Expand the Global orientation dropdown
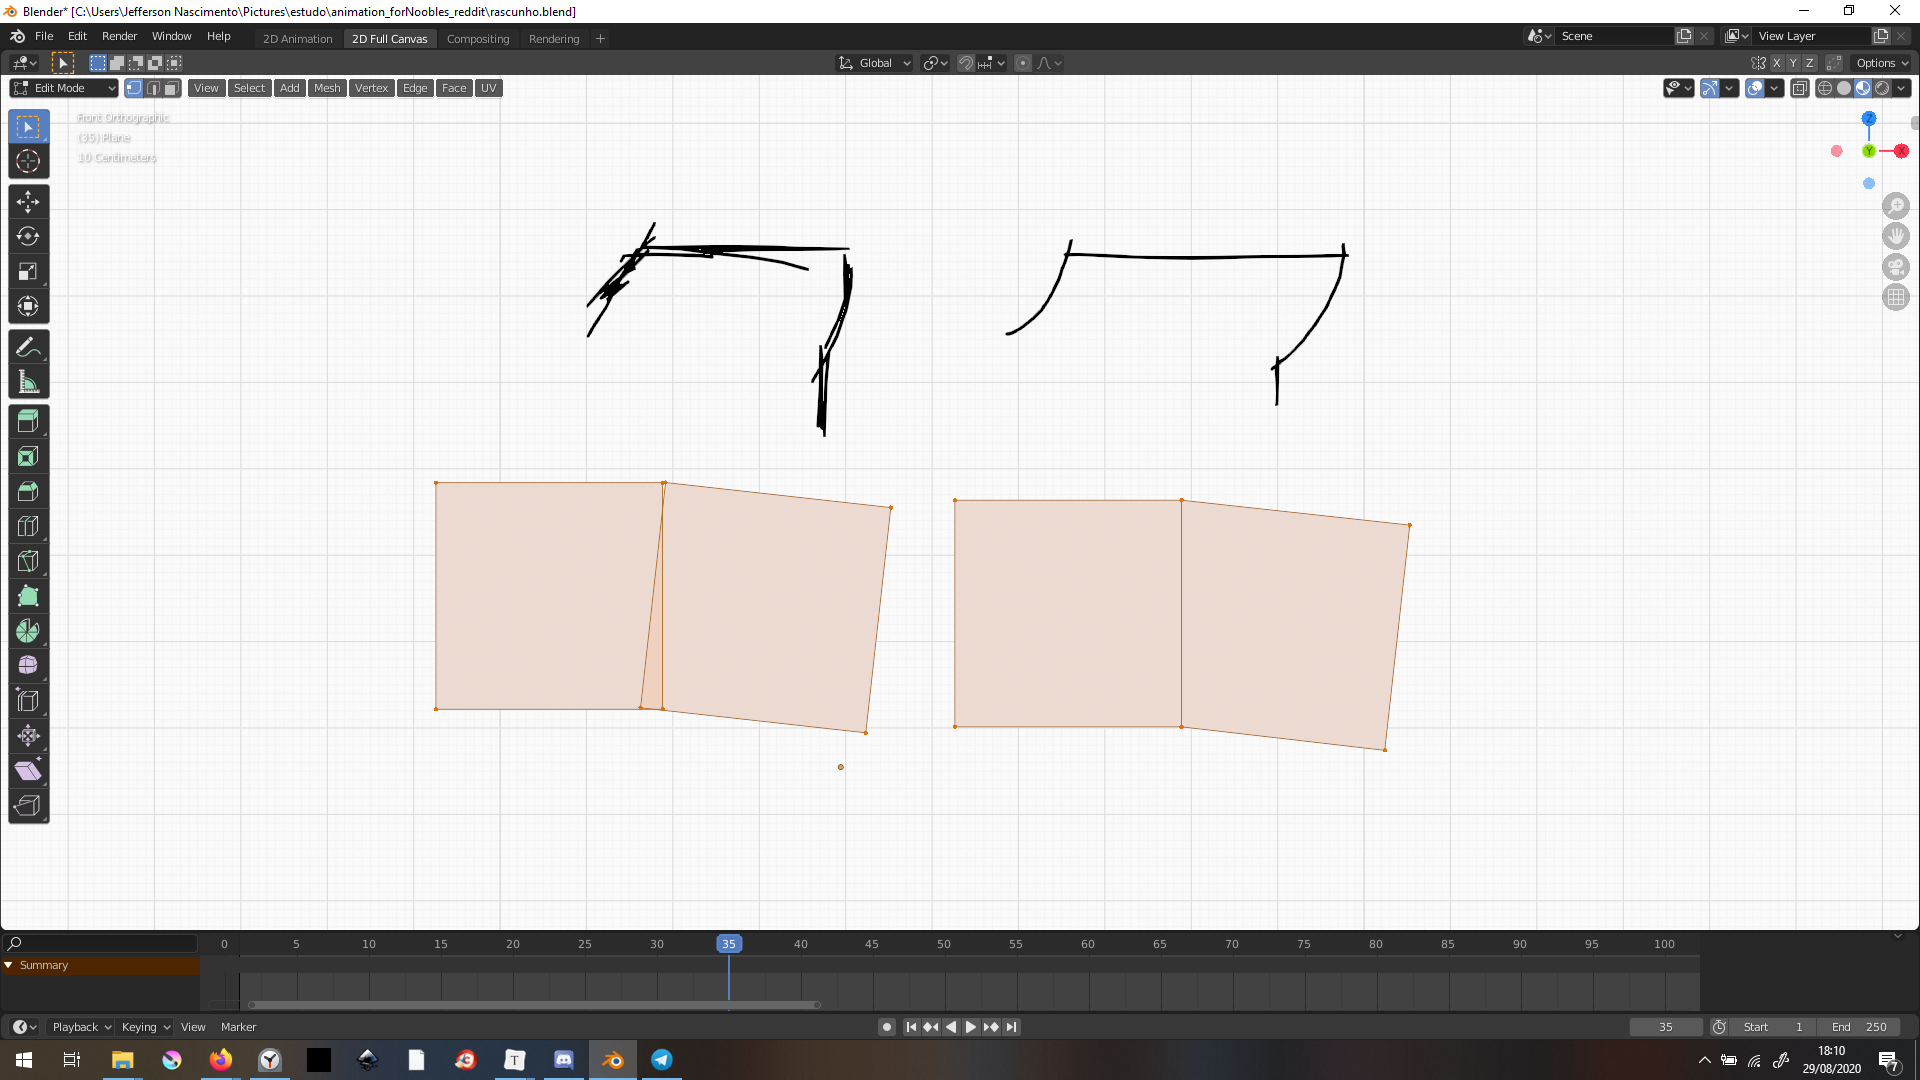 click(x=874, y=63)
